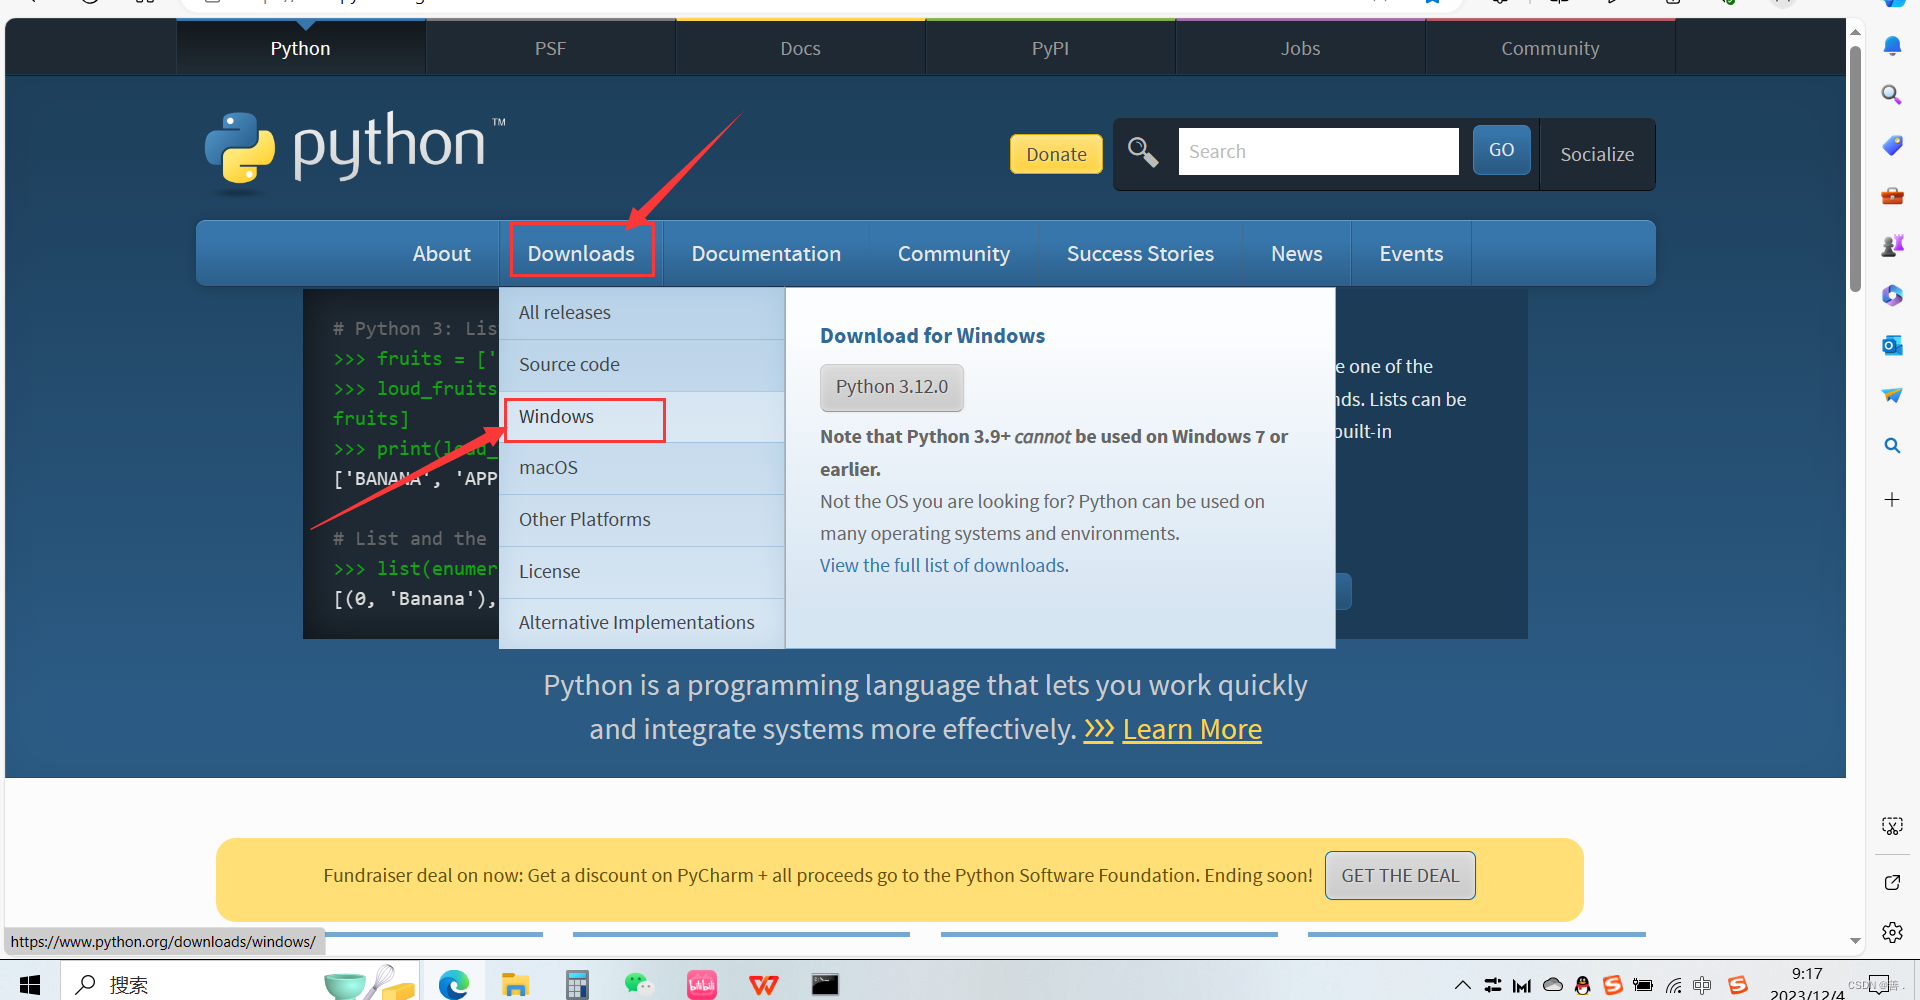Select License in the Downloads submenu

click(x=642, y=572)
